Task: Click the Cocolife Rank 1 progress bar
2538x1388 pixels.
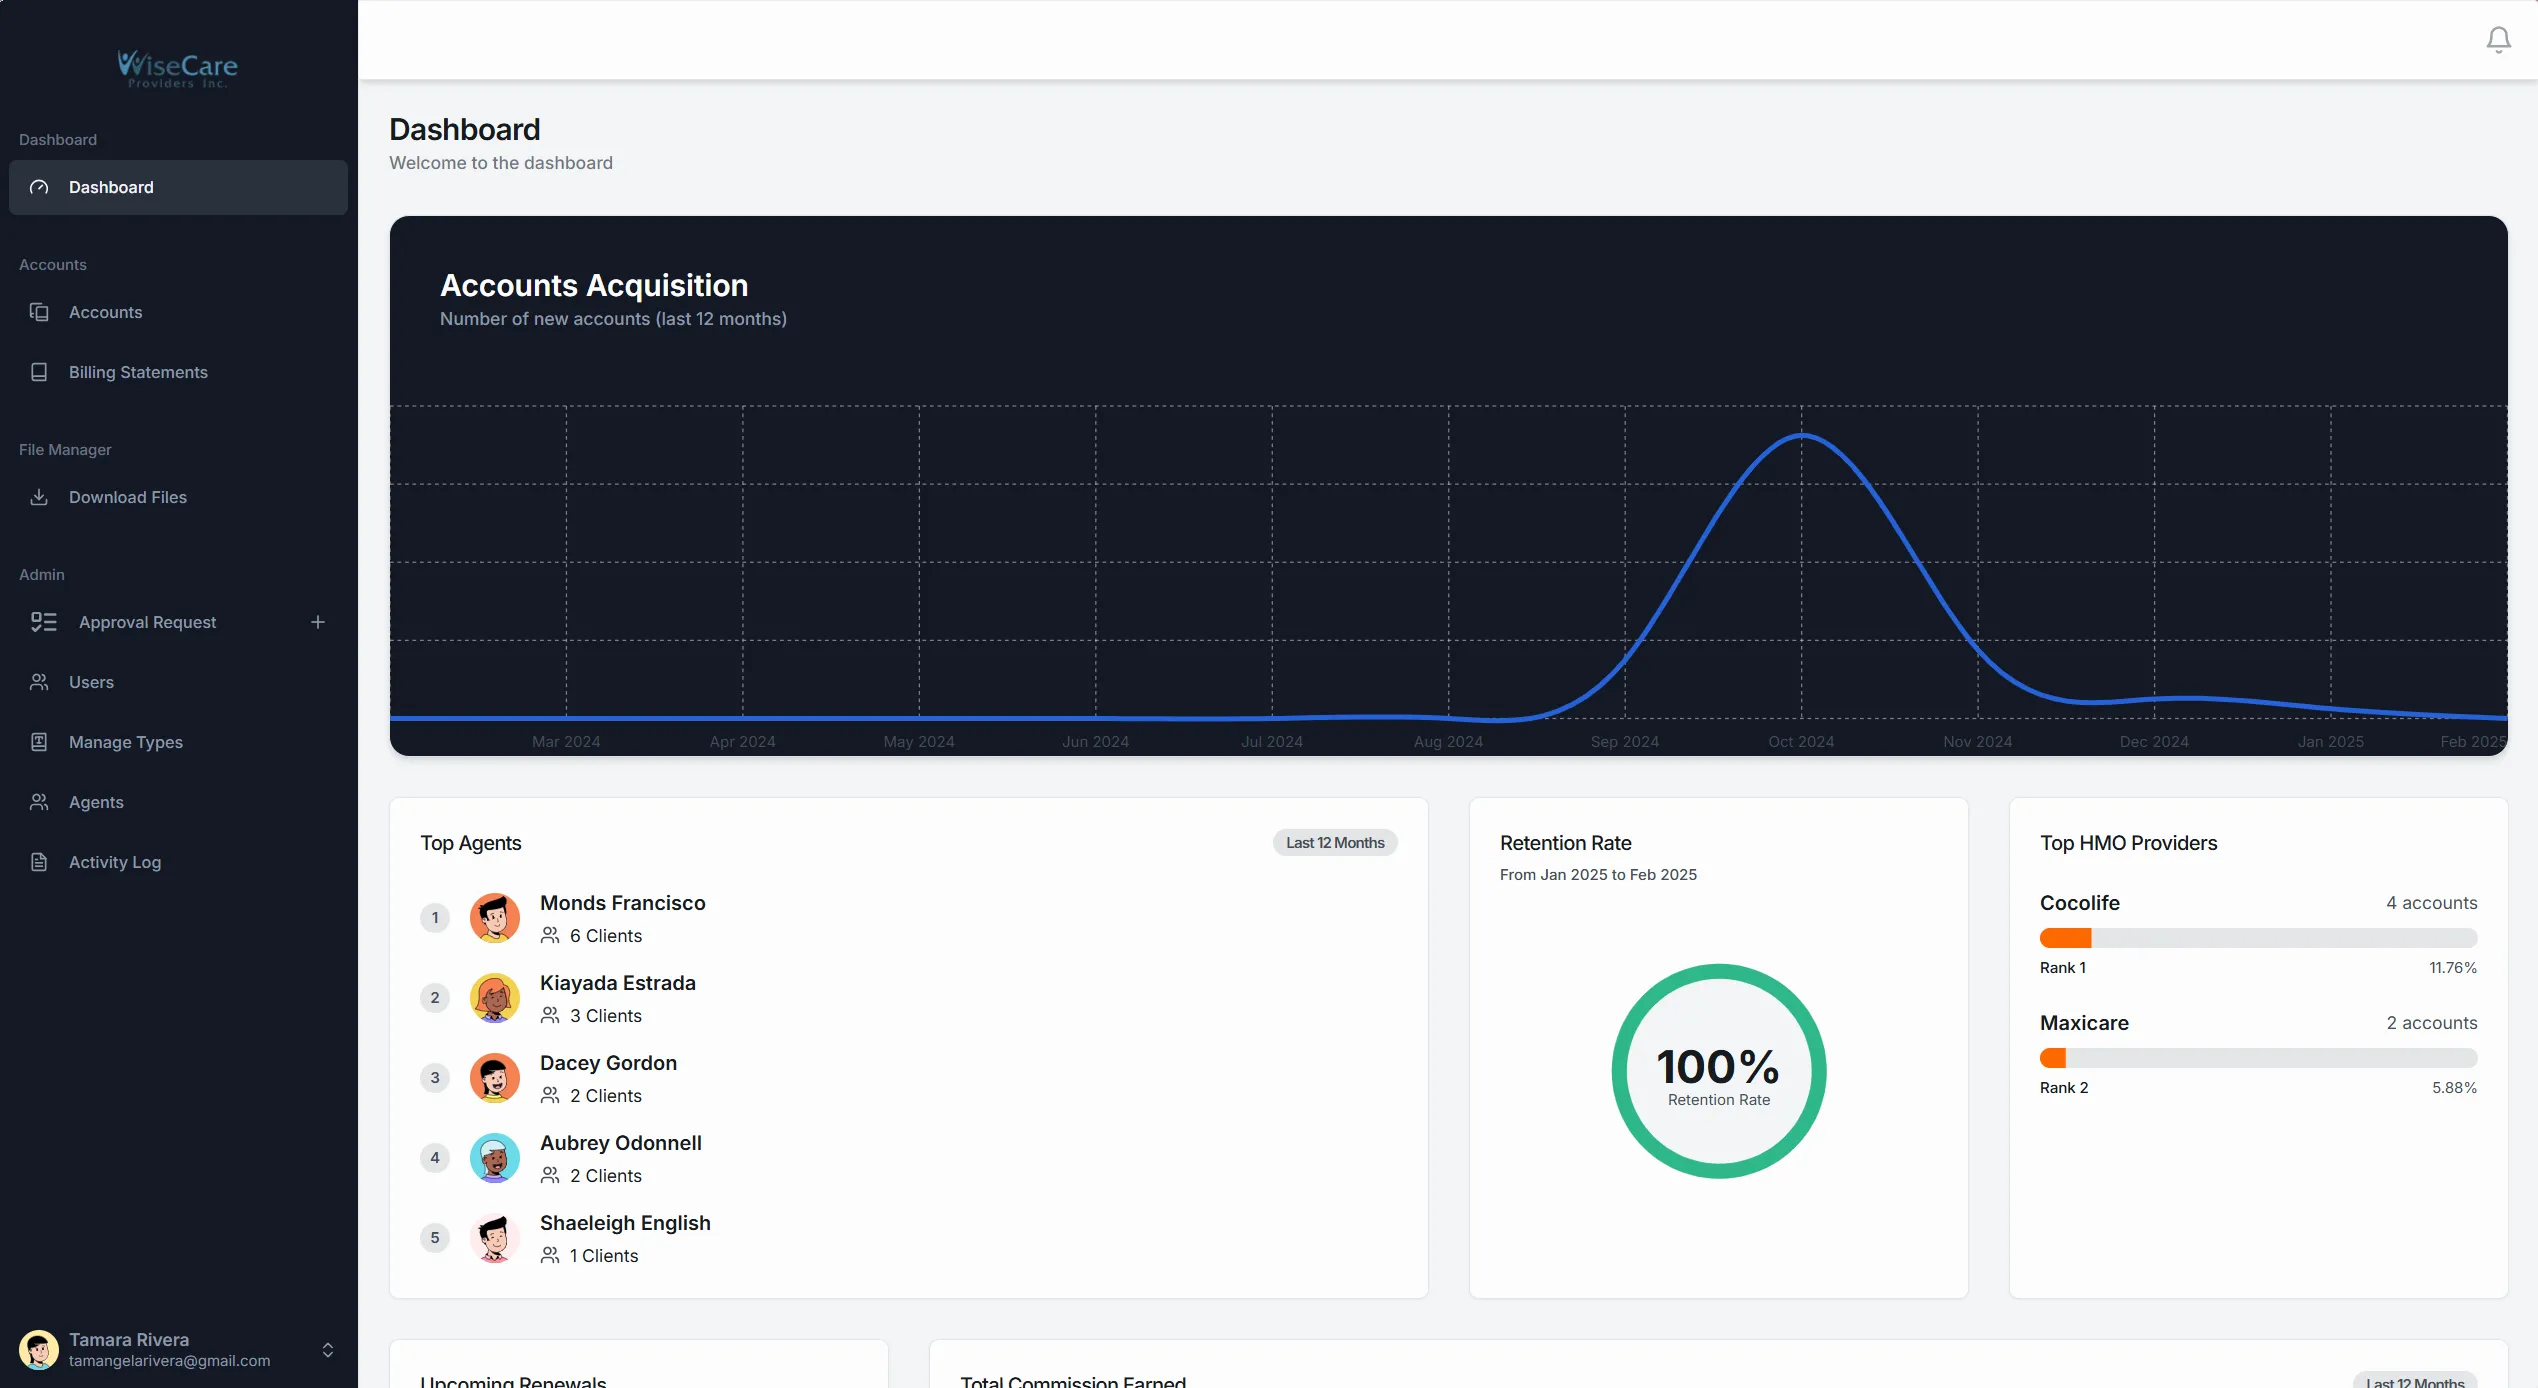Action: [x=2259, y=938]
